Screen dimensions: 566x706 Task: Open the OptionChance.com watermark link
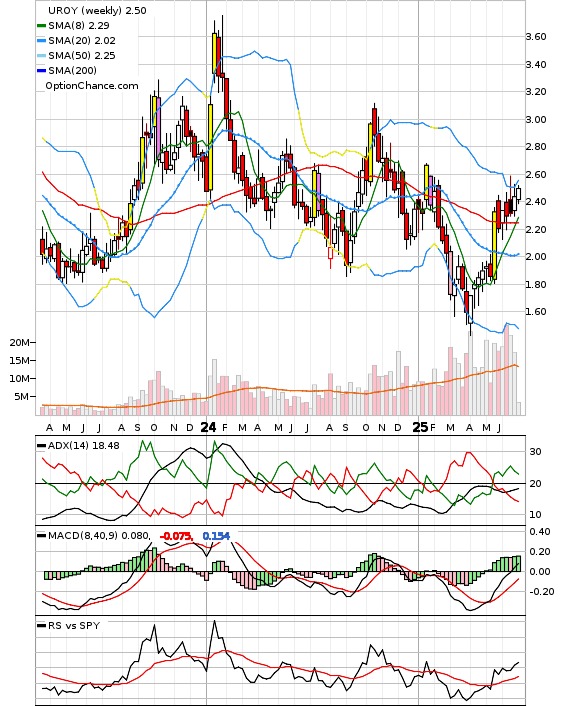pyautogui.click(x=92, y=86)
